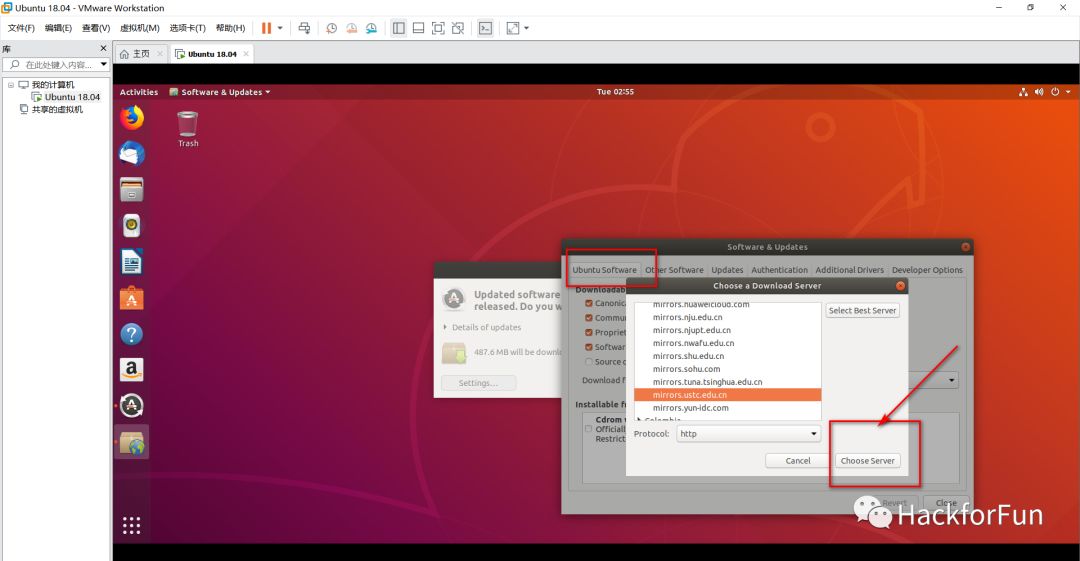Click the stretch guest display icon
Screen dimensions: 1080x561
point(513,28)
